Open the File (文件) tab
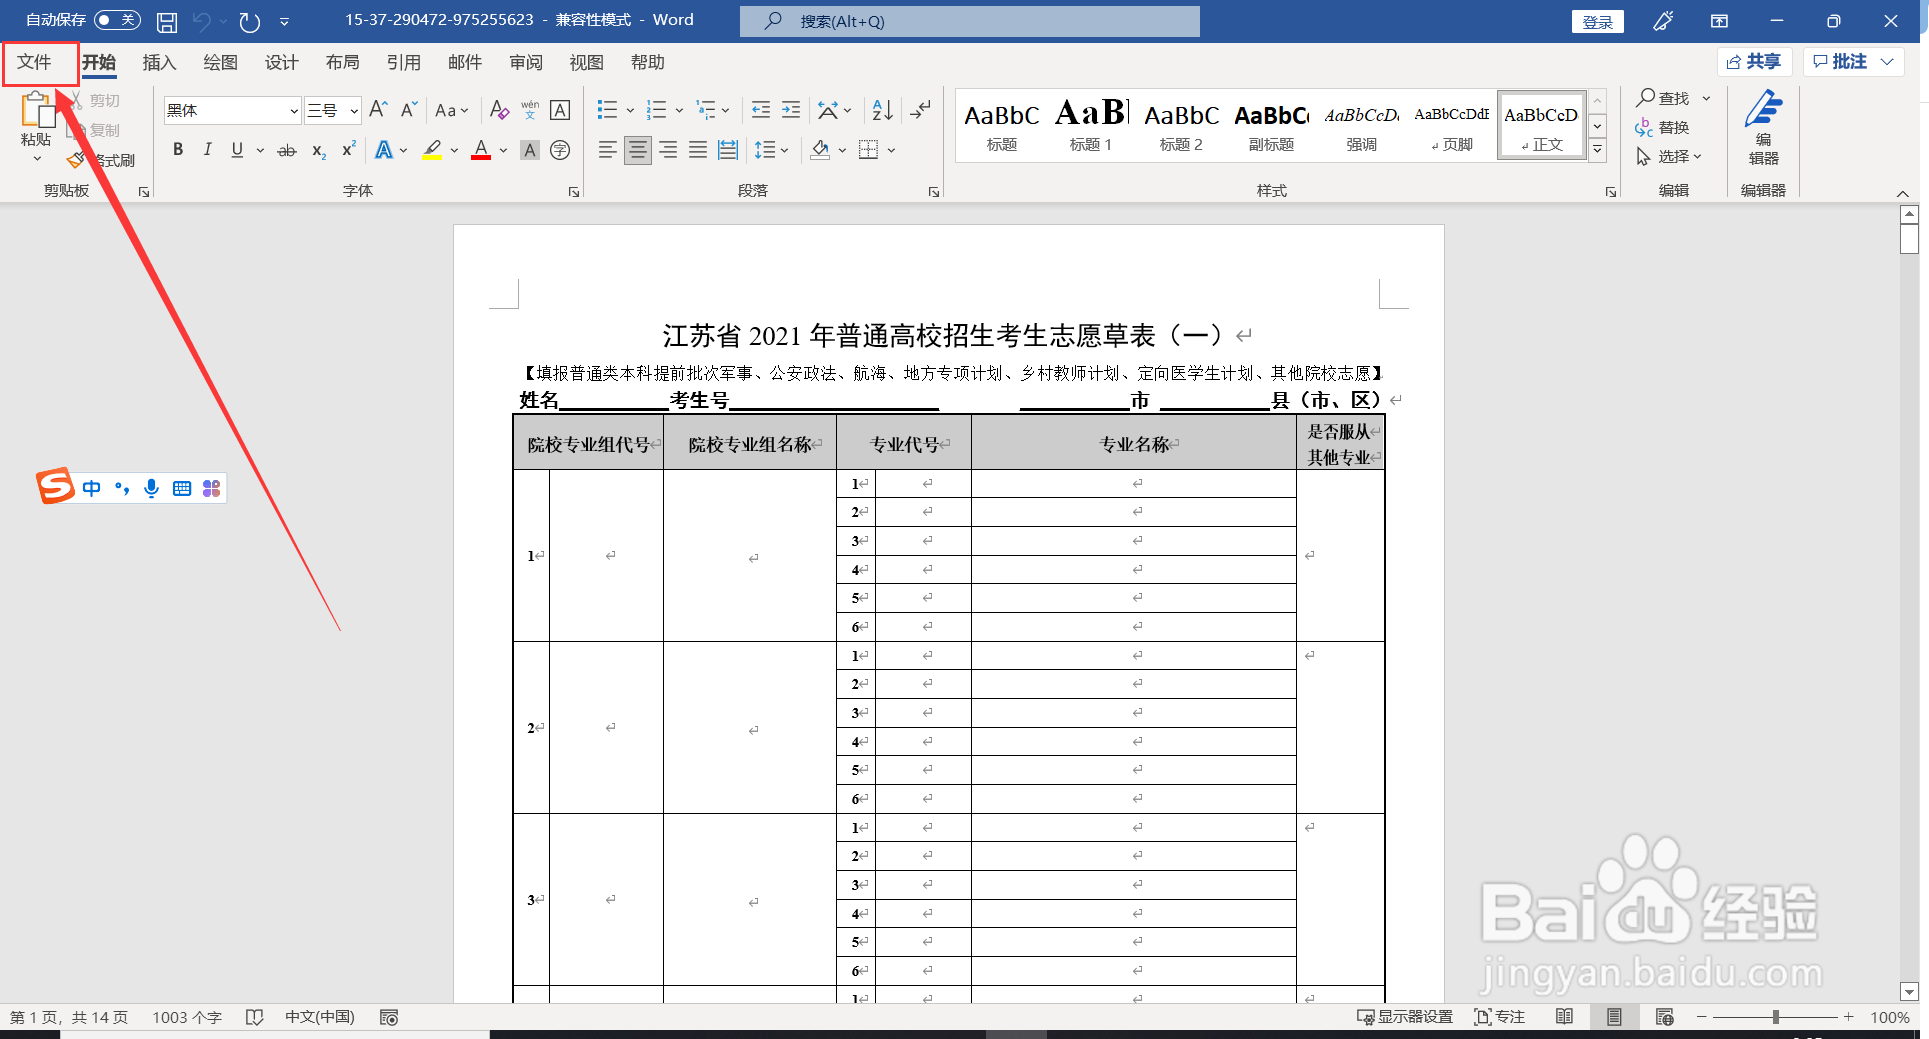The image size is (1929, 1039). 34,62
